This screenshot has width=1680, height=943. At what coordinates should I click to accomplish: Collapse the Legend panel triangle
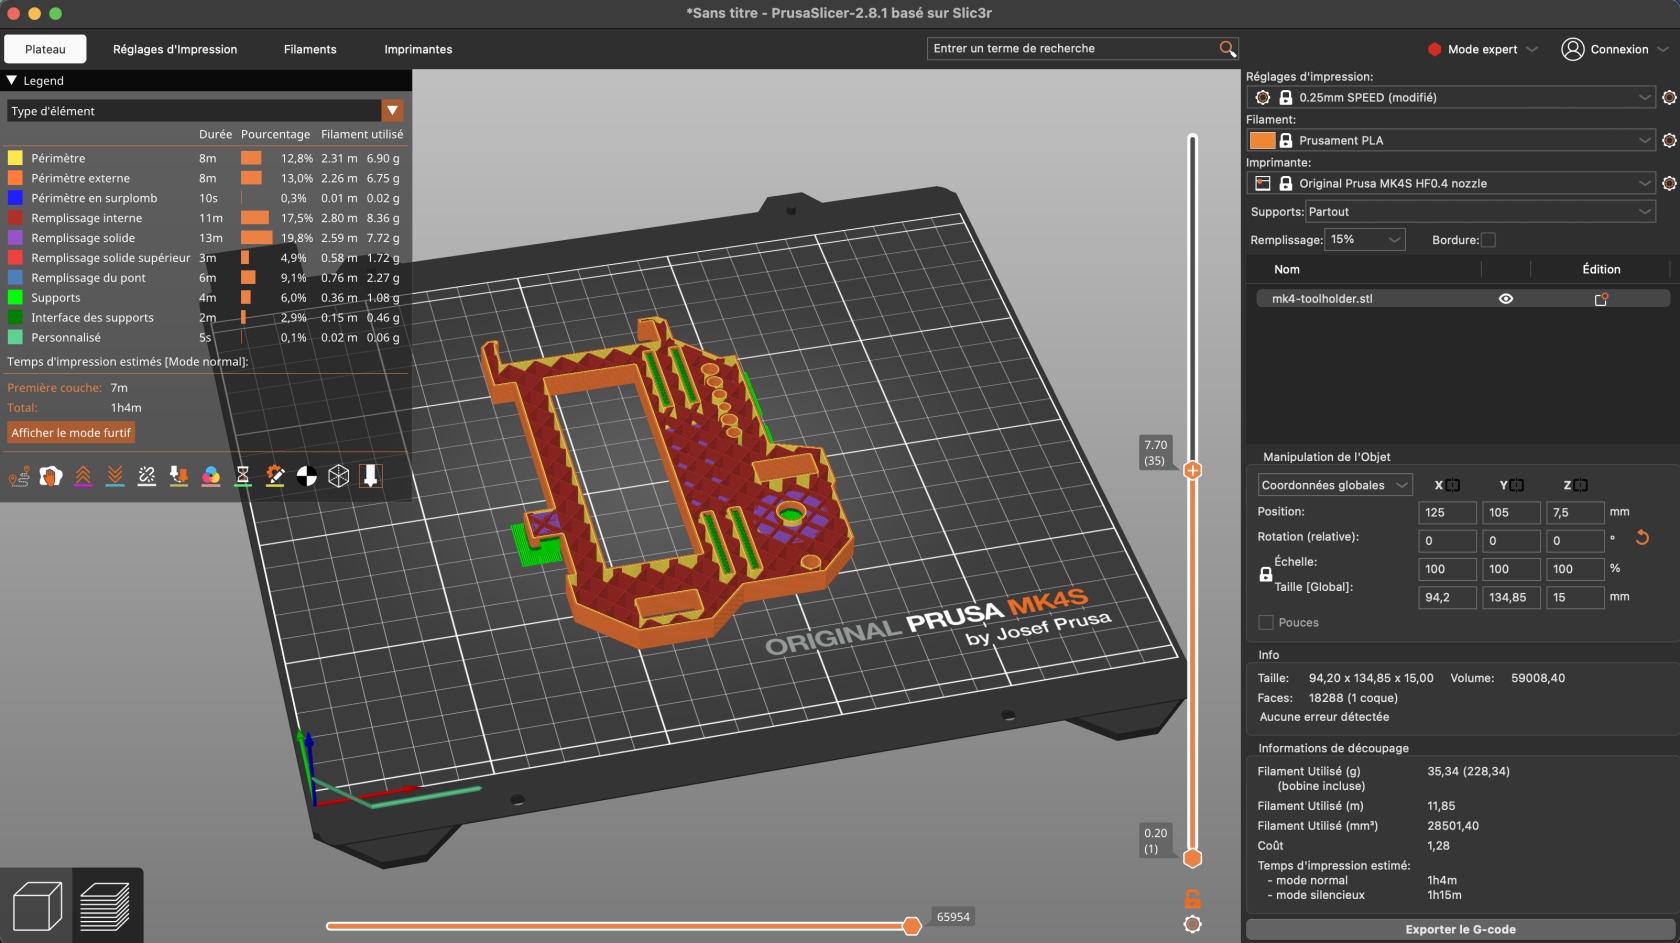click(x=12, y=81)
